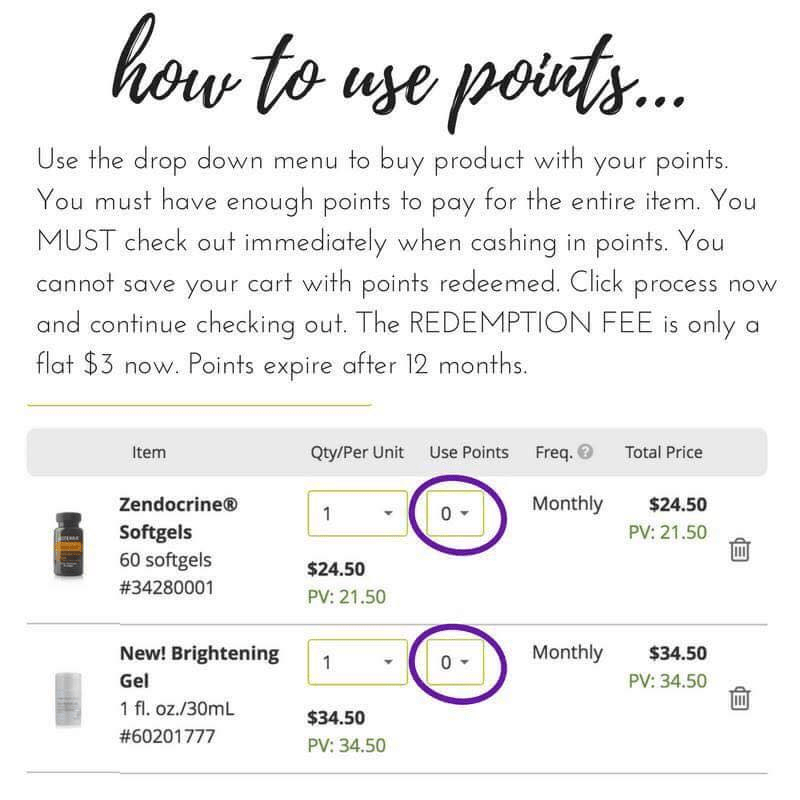800x800 pixels.
Task: Click the Item column header
Action: (148, 452)
